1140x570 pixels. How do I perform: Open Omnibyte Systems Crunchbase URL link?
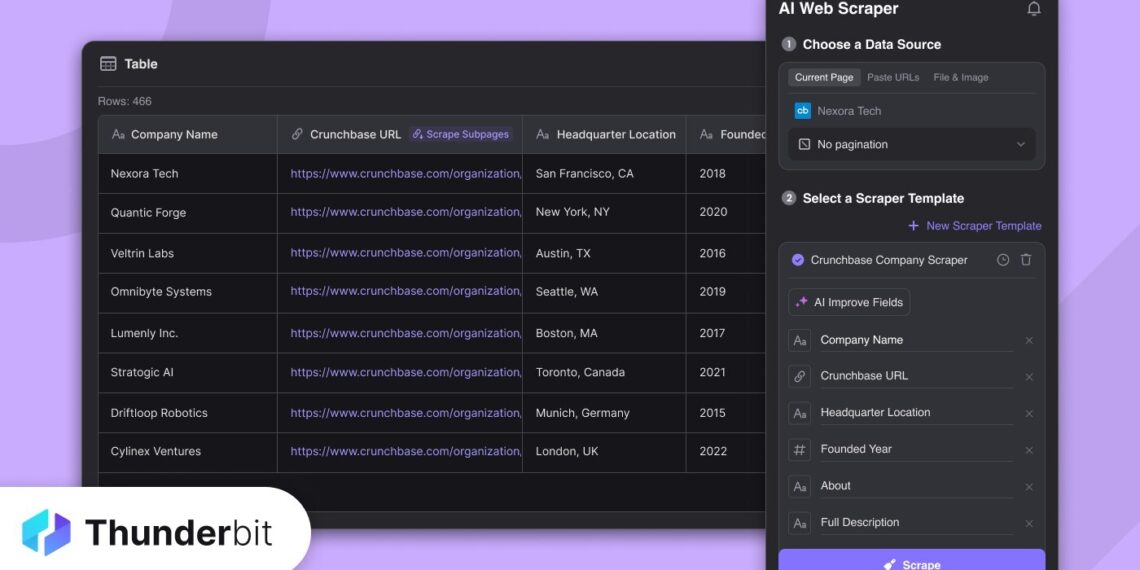click(406, 291)
